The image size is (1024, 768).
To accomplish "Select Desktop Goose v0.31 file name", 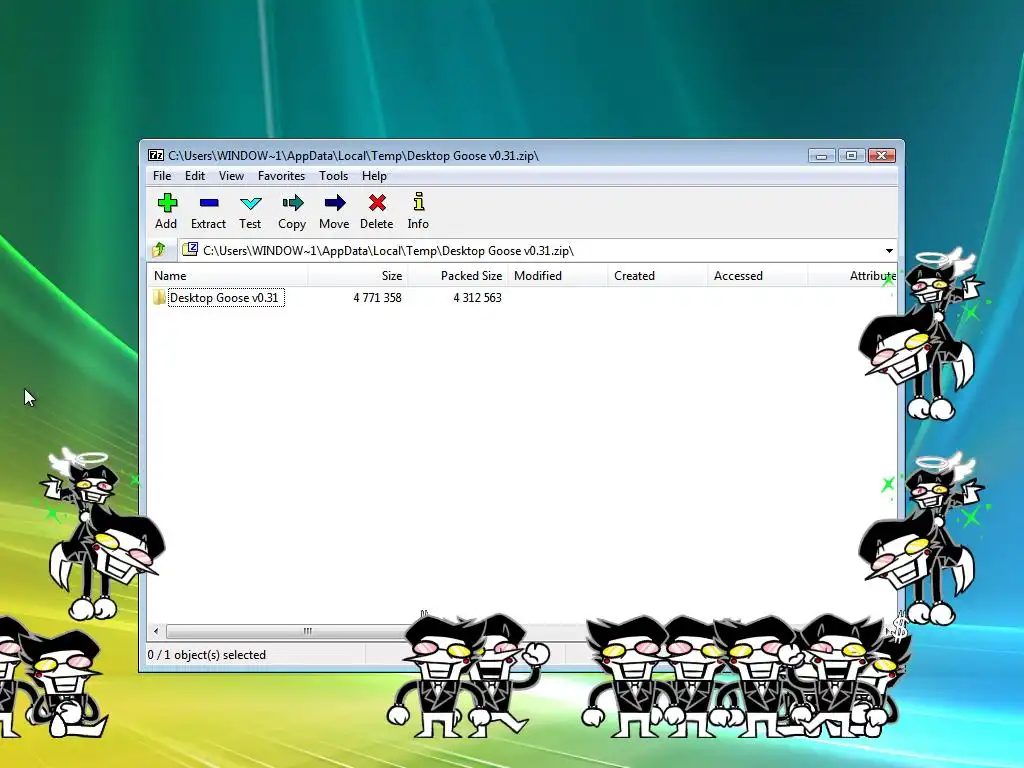I will 225,298.
